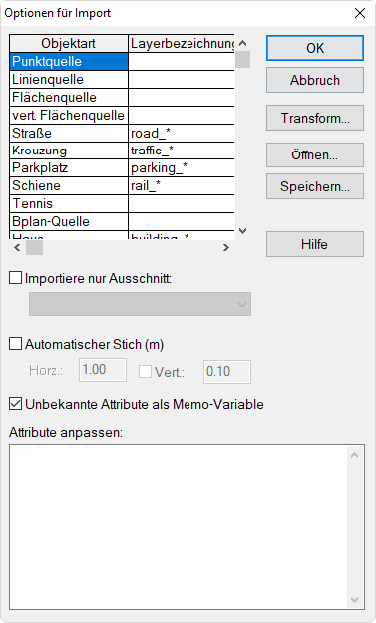Select the vert. Flächenquelle row
The width and height of the screenshot is (376, 623).
(122, 115)
